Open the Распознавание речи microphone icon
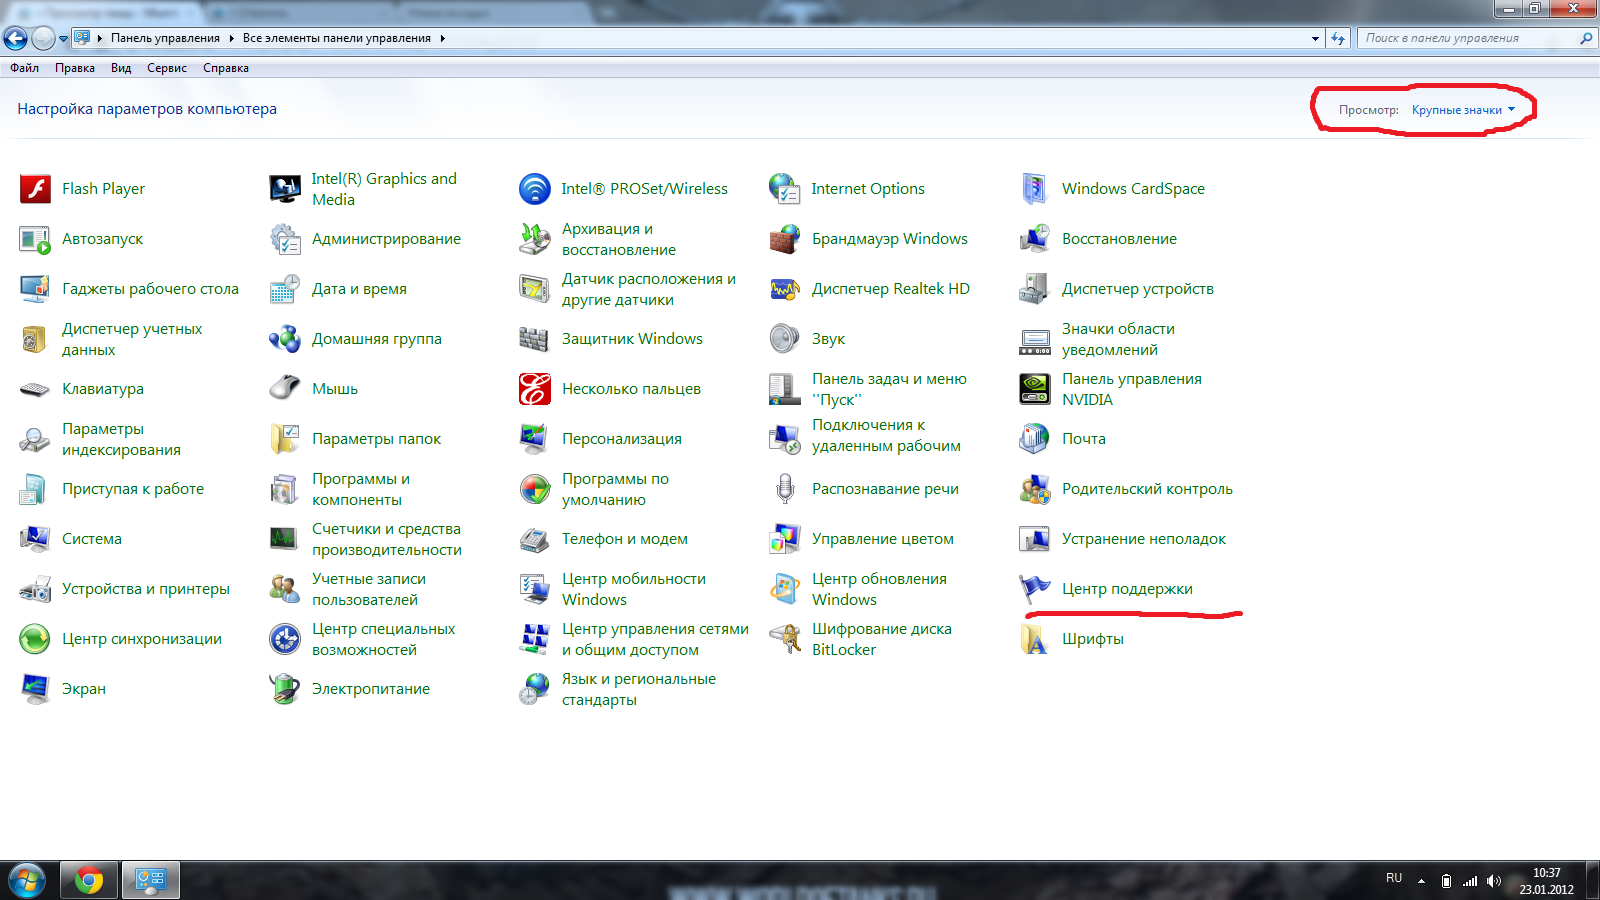This screenshot has width=1600, height=900. click(785, 489)
